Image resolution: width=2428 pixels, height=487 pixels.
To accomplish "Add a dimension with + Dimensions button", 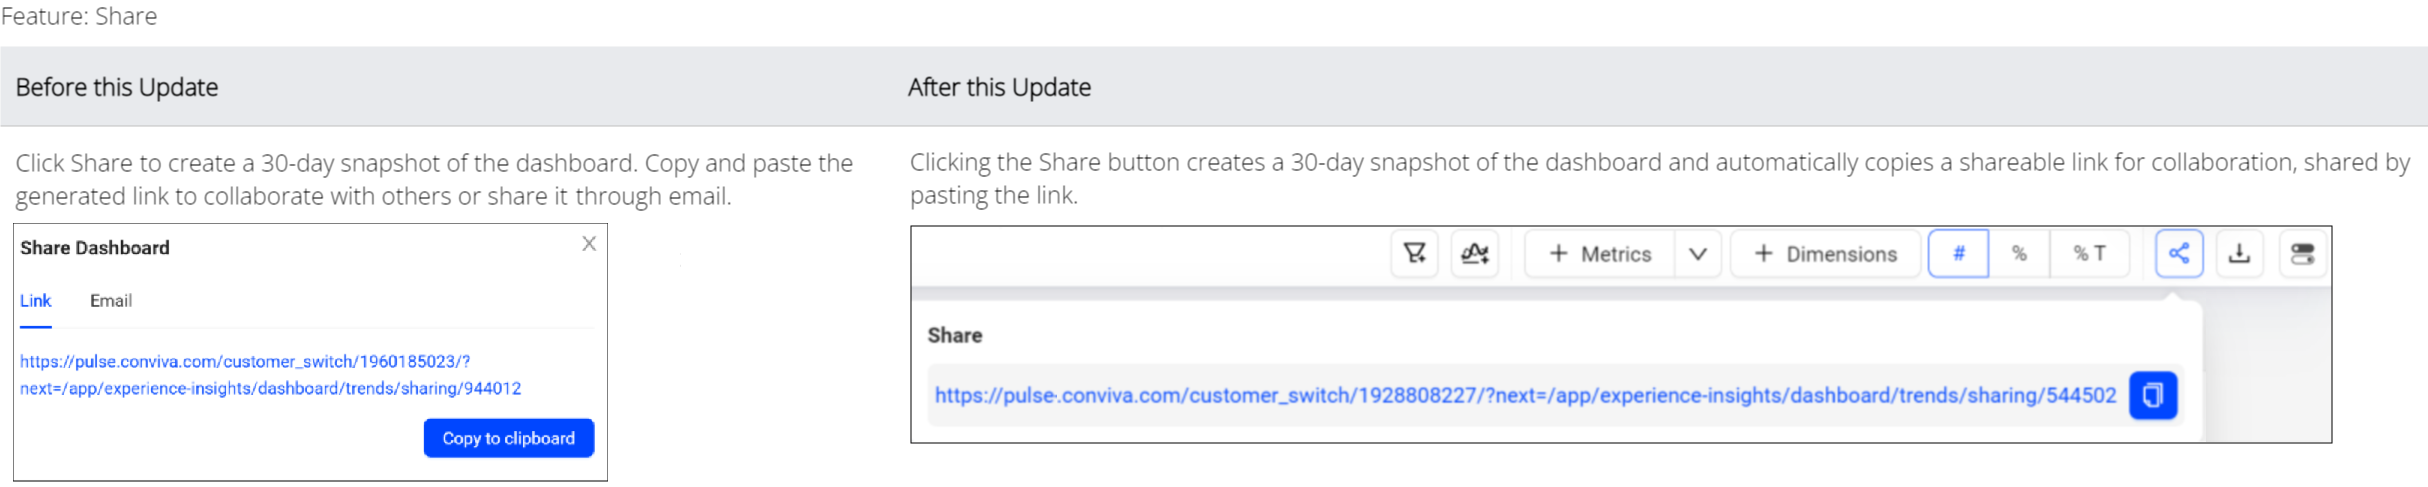I will tap(1825, 254).
